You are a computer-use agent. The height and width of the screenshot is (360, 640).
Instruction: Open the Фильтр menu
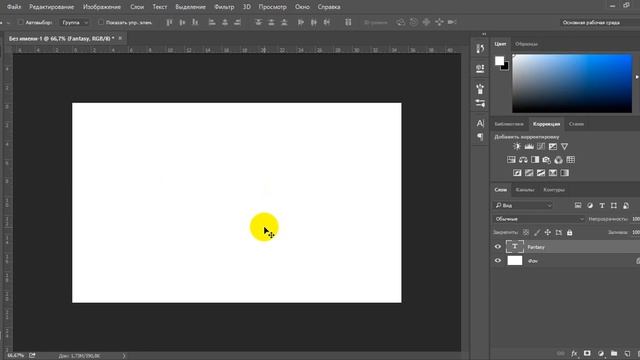click(x=224, y=7)
